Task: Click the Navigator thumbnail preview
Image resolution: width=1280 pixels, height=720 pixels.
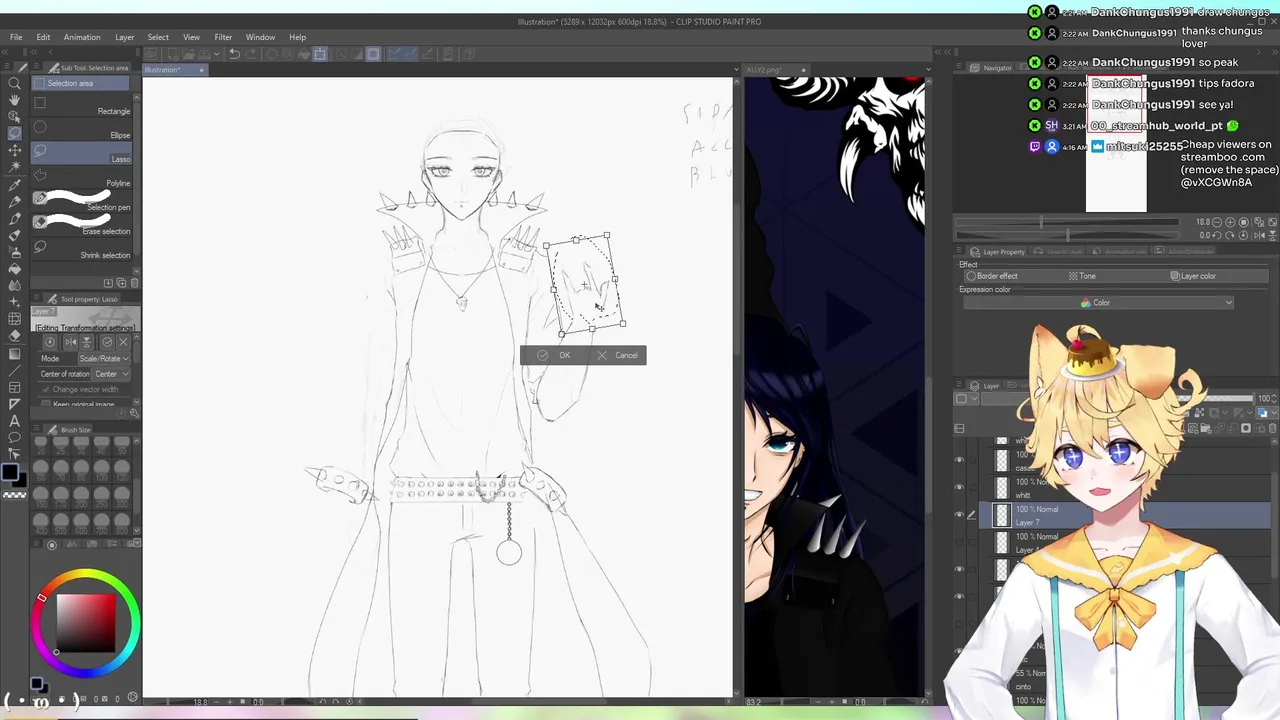Action: [x=1116, y=143]
